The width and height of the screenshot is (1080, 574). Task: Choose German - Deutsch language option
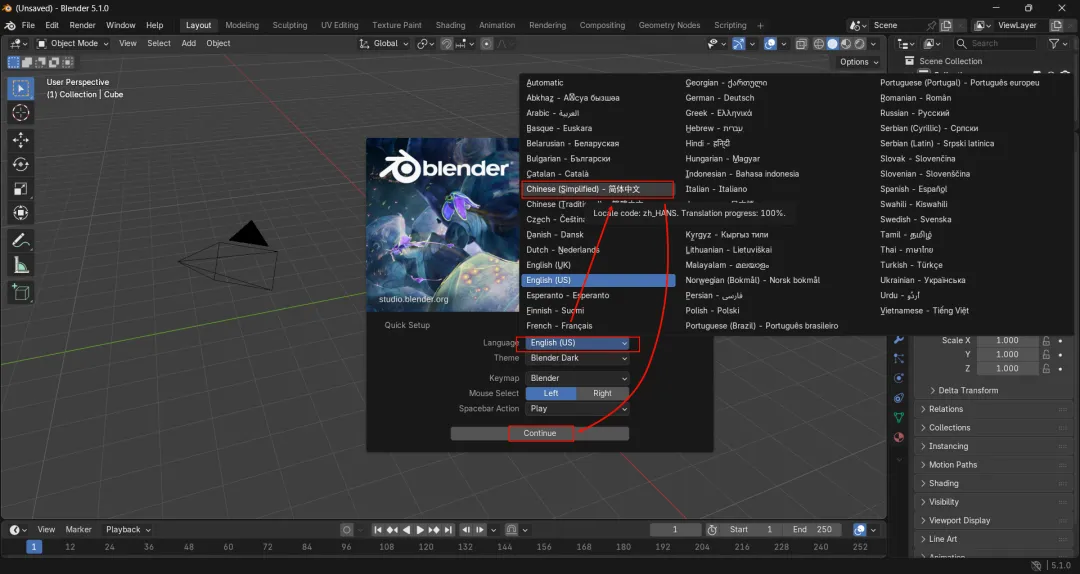coord(720,98)
